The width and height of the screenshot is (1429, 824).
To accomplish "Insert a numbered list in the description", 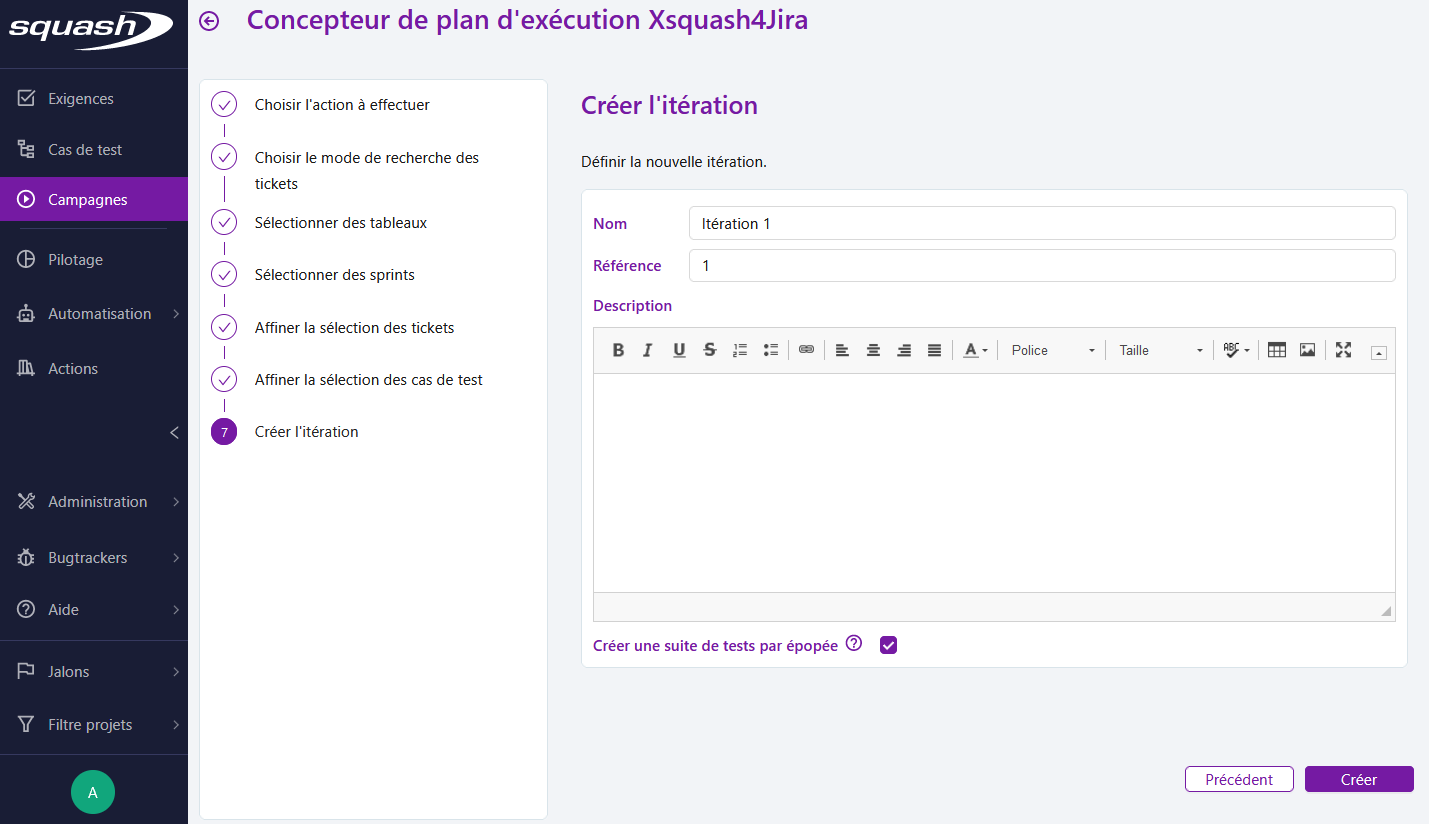I will [x=740, y=350].
